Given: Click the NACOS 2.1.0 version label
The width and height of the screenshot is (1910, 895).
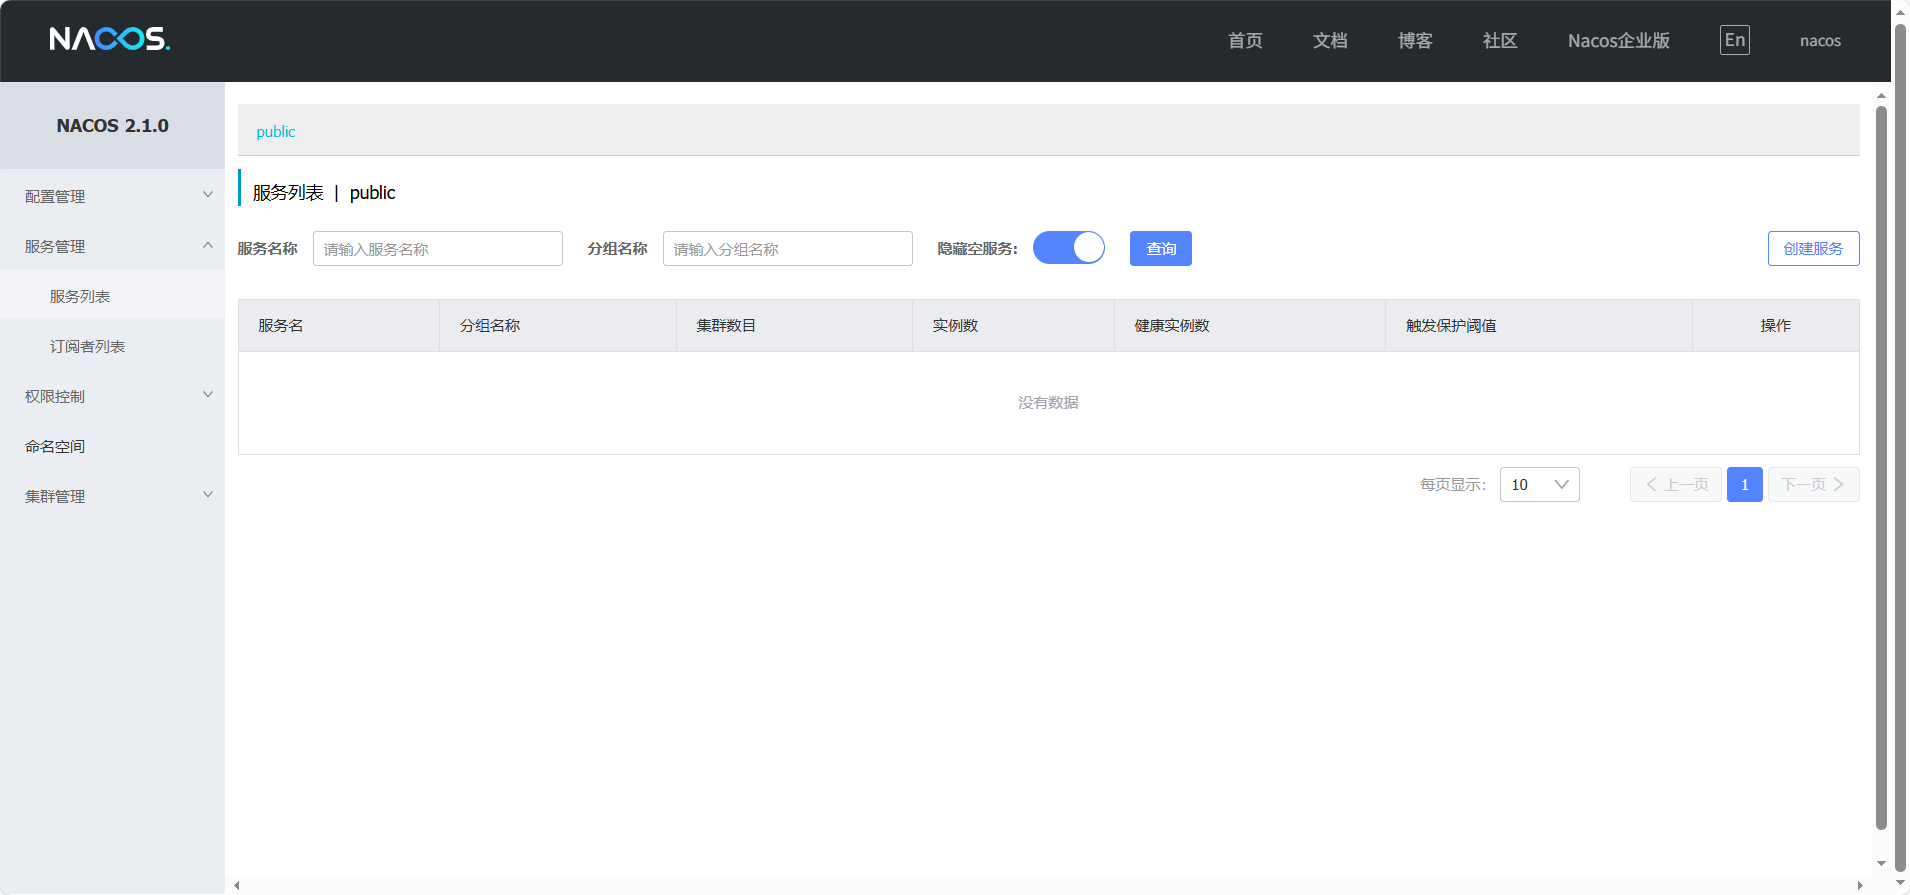Looking at the screenshot, I should pos(113,126).
